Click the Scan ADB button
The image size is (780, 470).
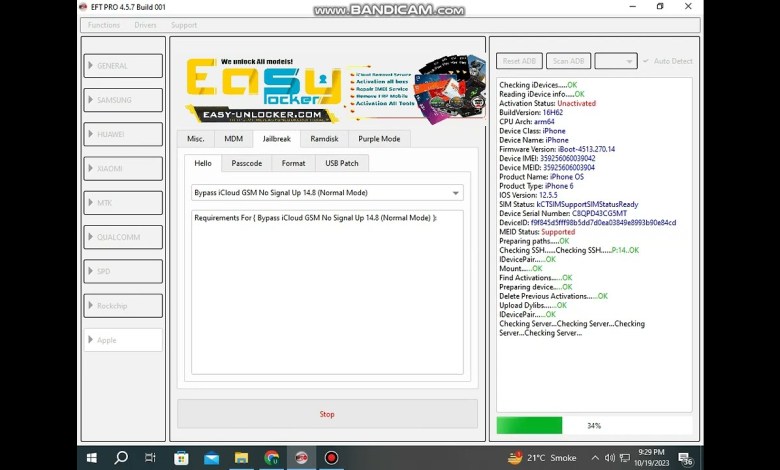click(x=568, y=61)
